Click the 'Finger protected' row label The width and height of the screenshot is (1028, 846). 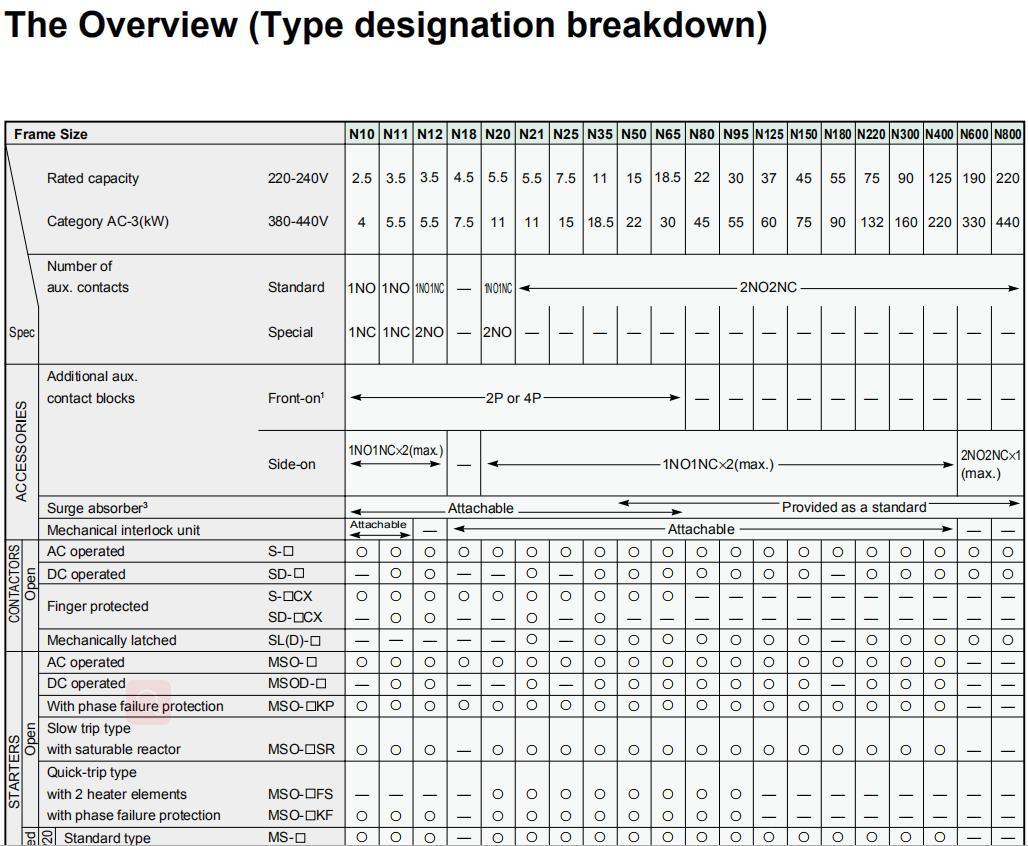[x=97, y=606]
